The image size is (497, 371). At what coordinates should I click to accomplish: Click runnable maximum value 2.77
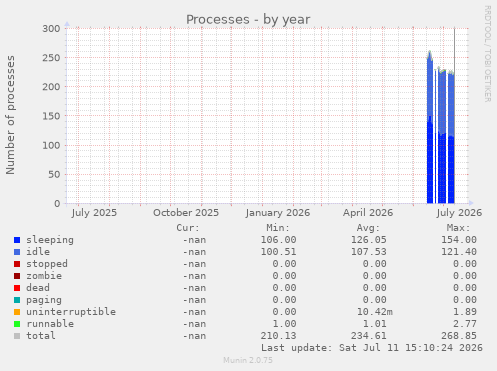point(465,324)
